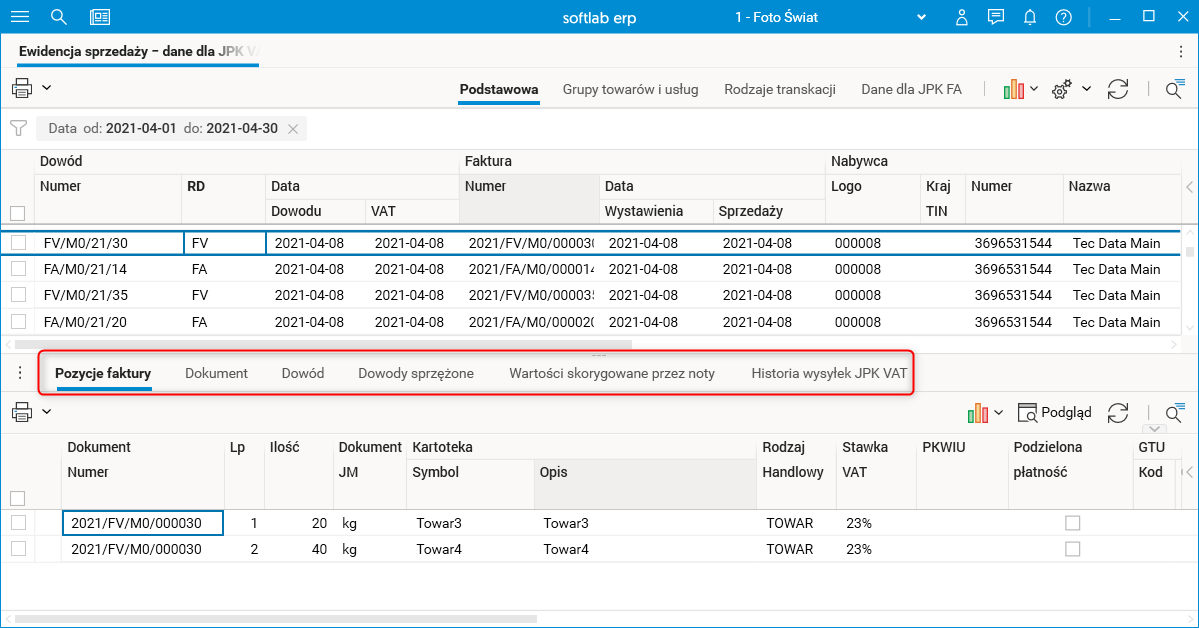Check the row FA/M0/21/20 checkbox
The width and height of the screenshot is (1199, 628).
click(18, 321)
